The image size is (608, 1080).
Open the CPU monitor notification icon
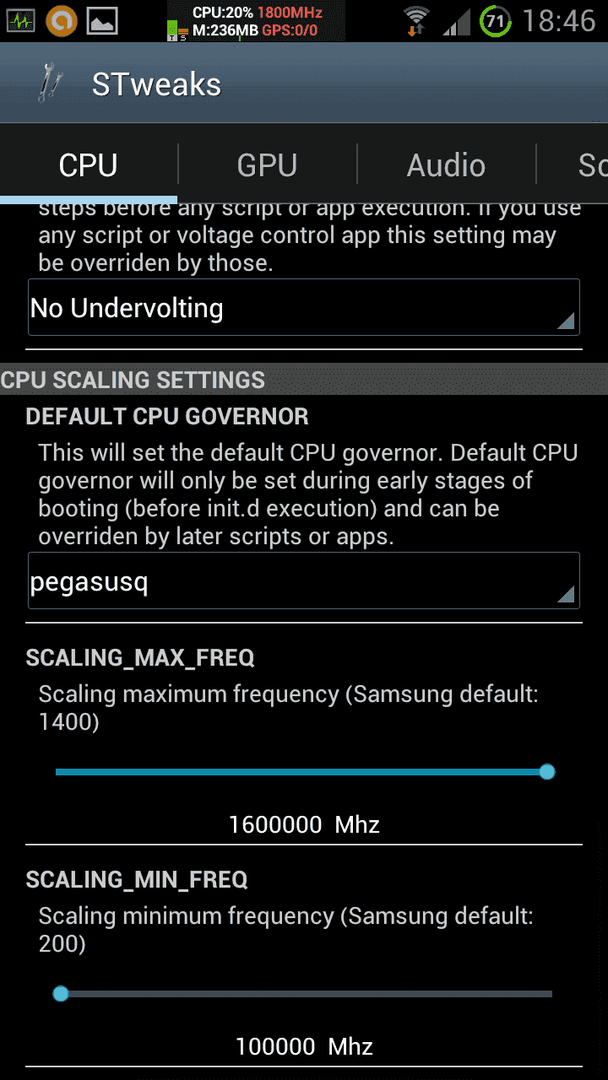(x=21, y=21)
